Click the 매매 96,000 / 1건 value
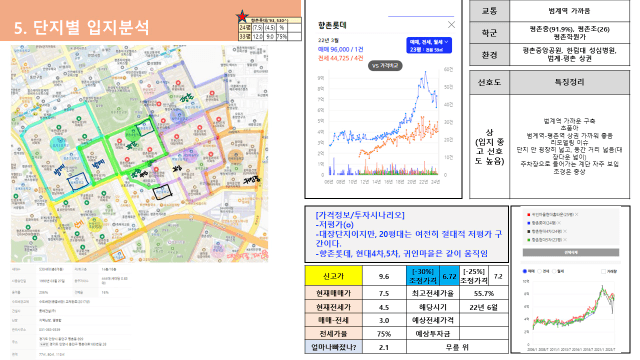 click(x=340, y=49)
